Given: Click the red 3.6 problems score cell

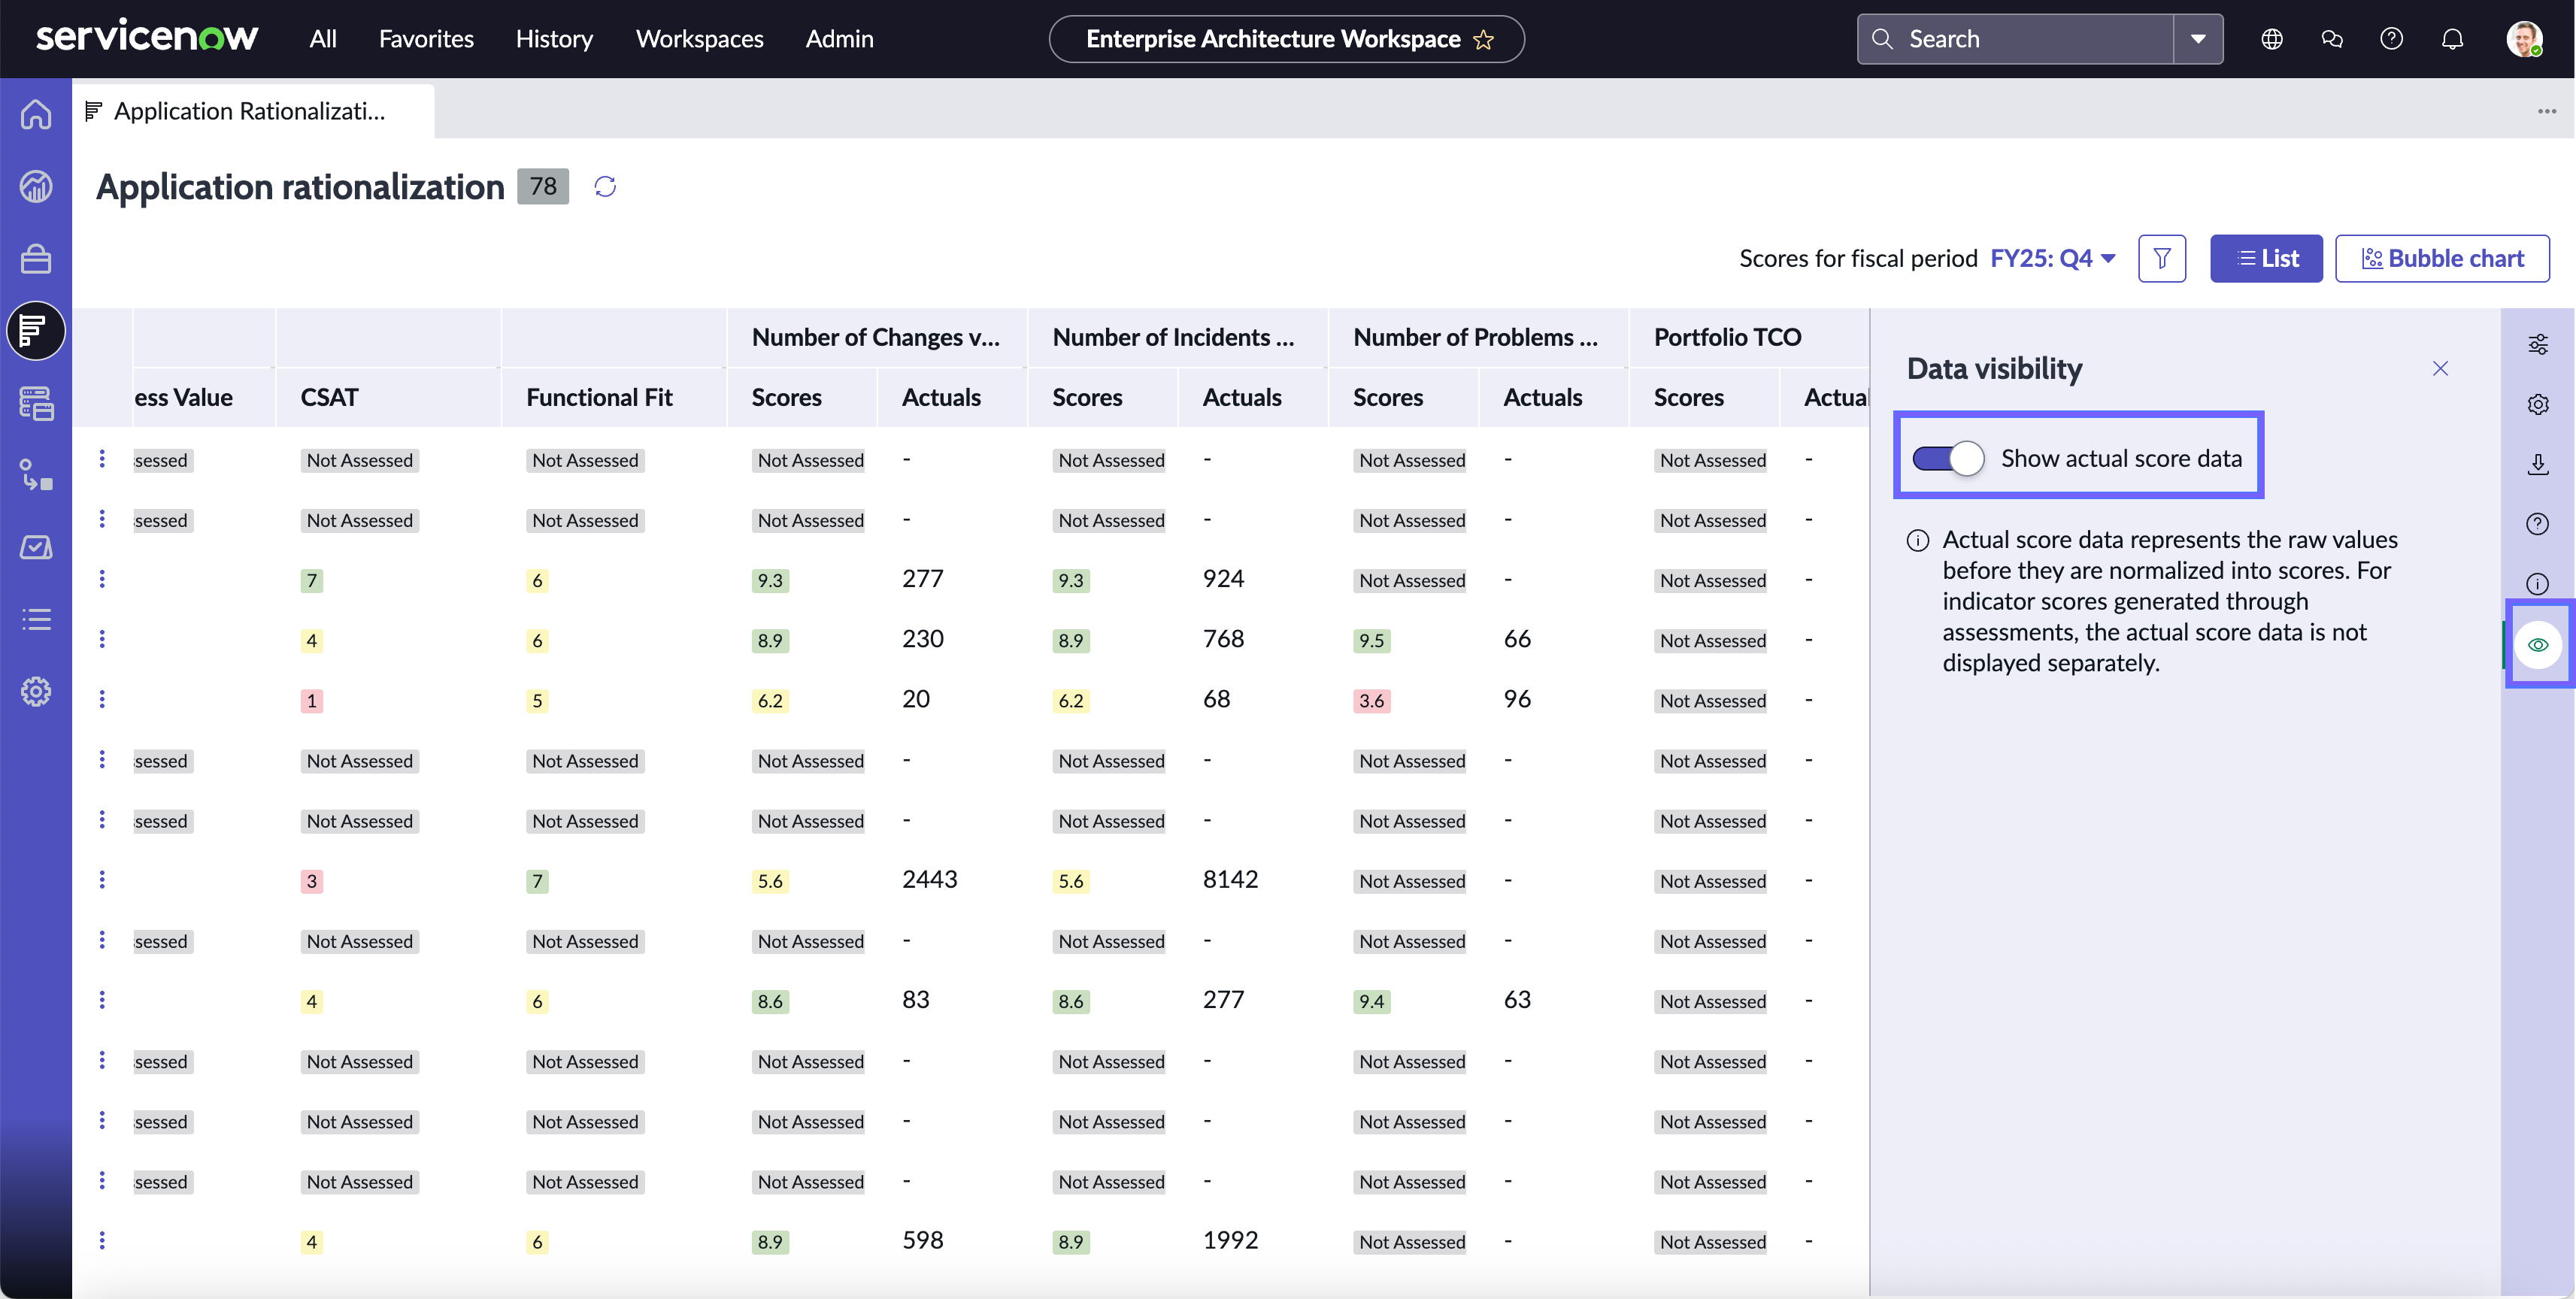Looking at the screenshot, I should tap(1371, 700).
